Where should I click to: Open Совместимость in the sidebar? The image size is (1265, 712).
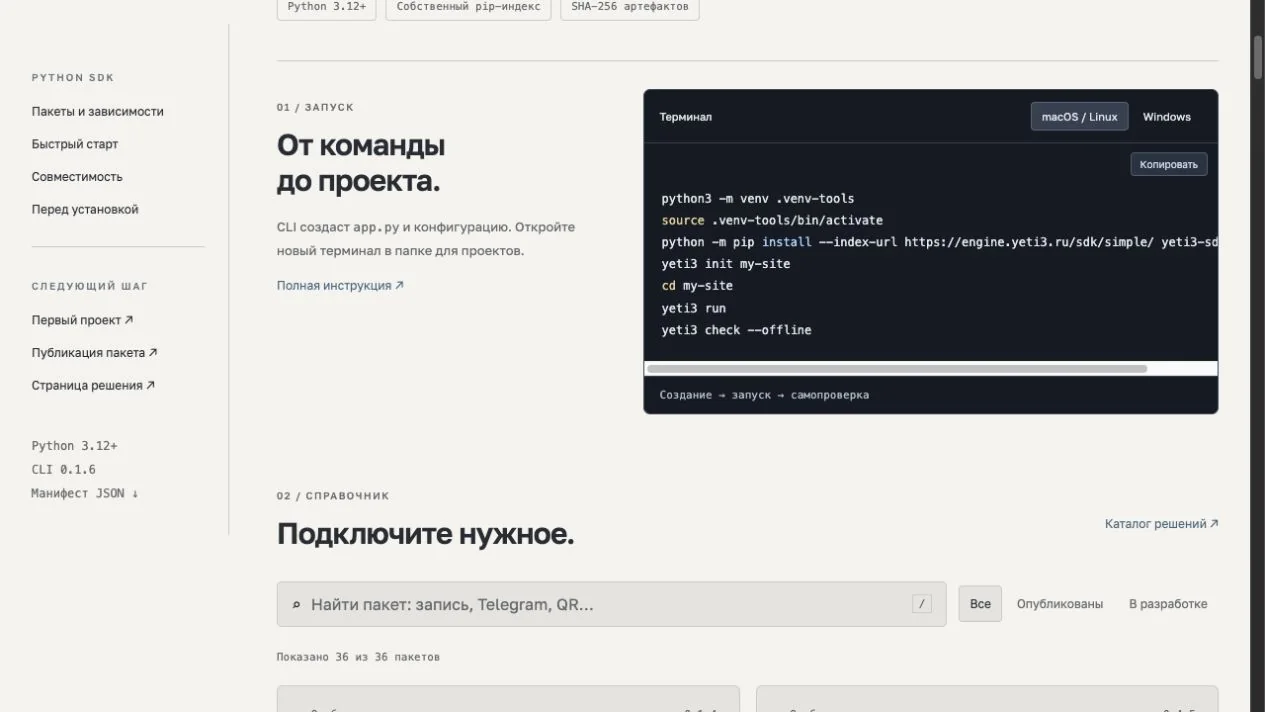pyautogui.click(x=77, y=176)
